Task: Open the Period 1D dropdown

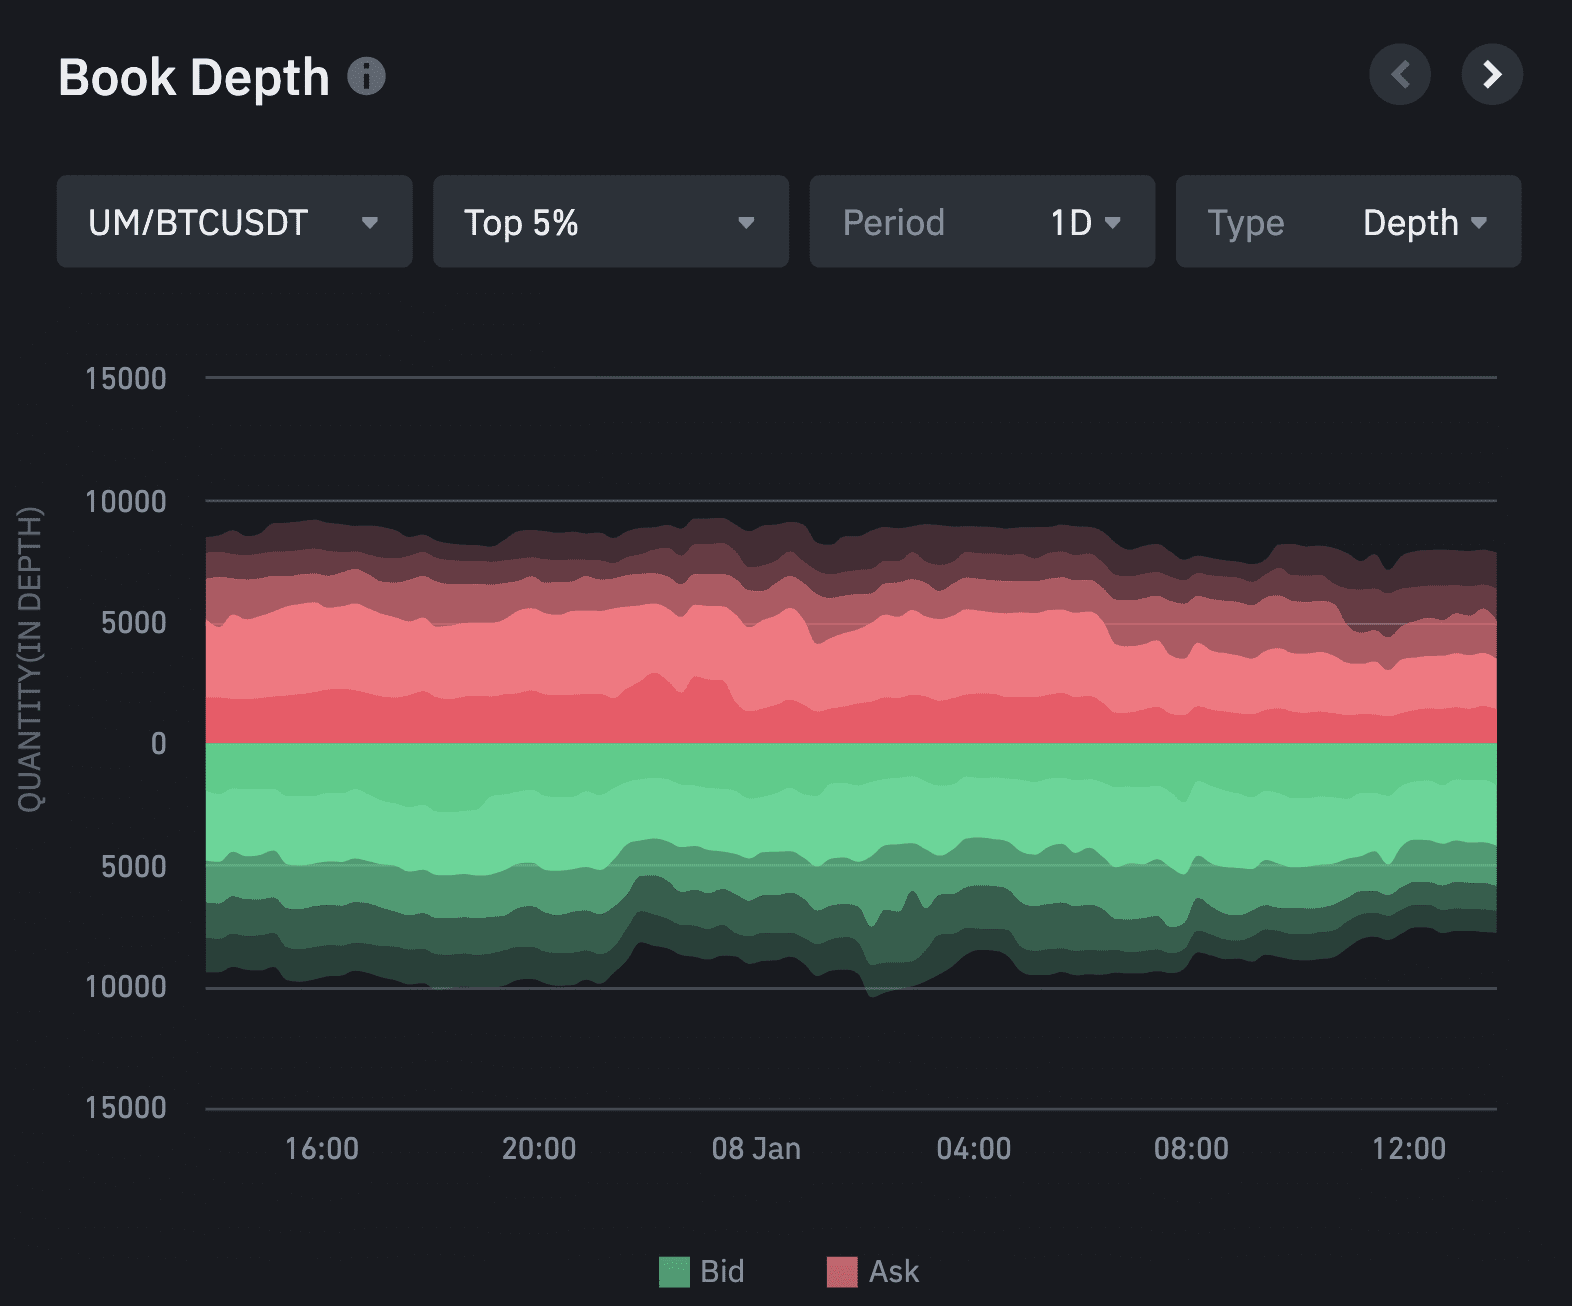Action: 981,222
